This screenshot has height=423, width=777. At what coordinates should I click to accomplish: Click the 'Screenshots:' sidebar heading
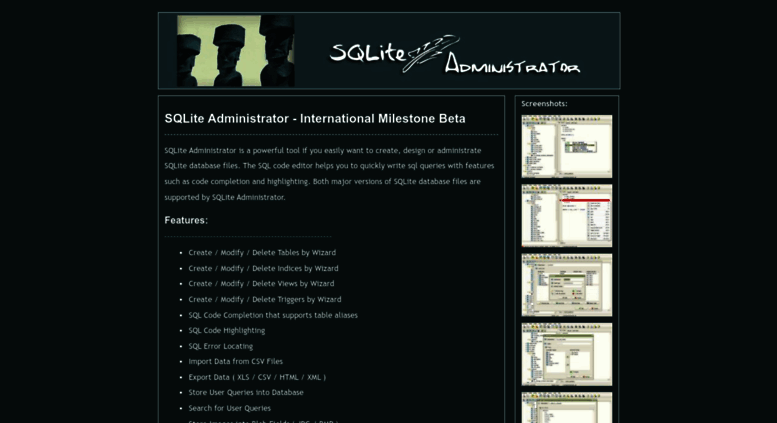[544, 104]
